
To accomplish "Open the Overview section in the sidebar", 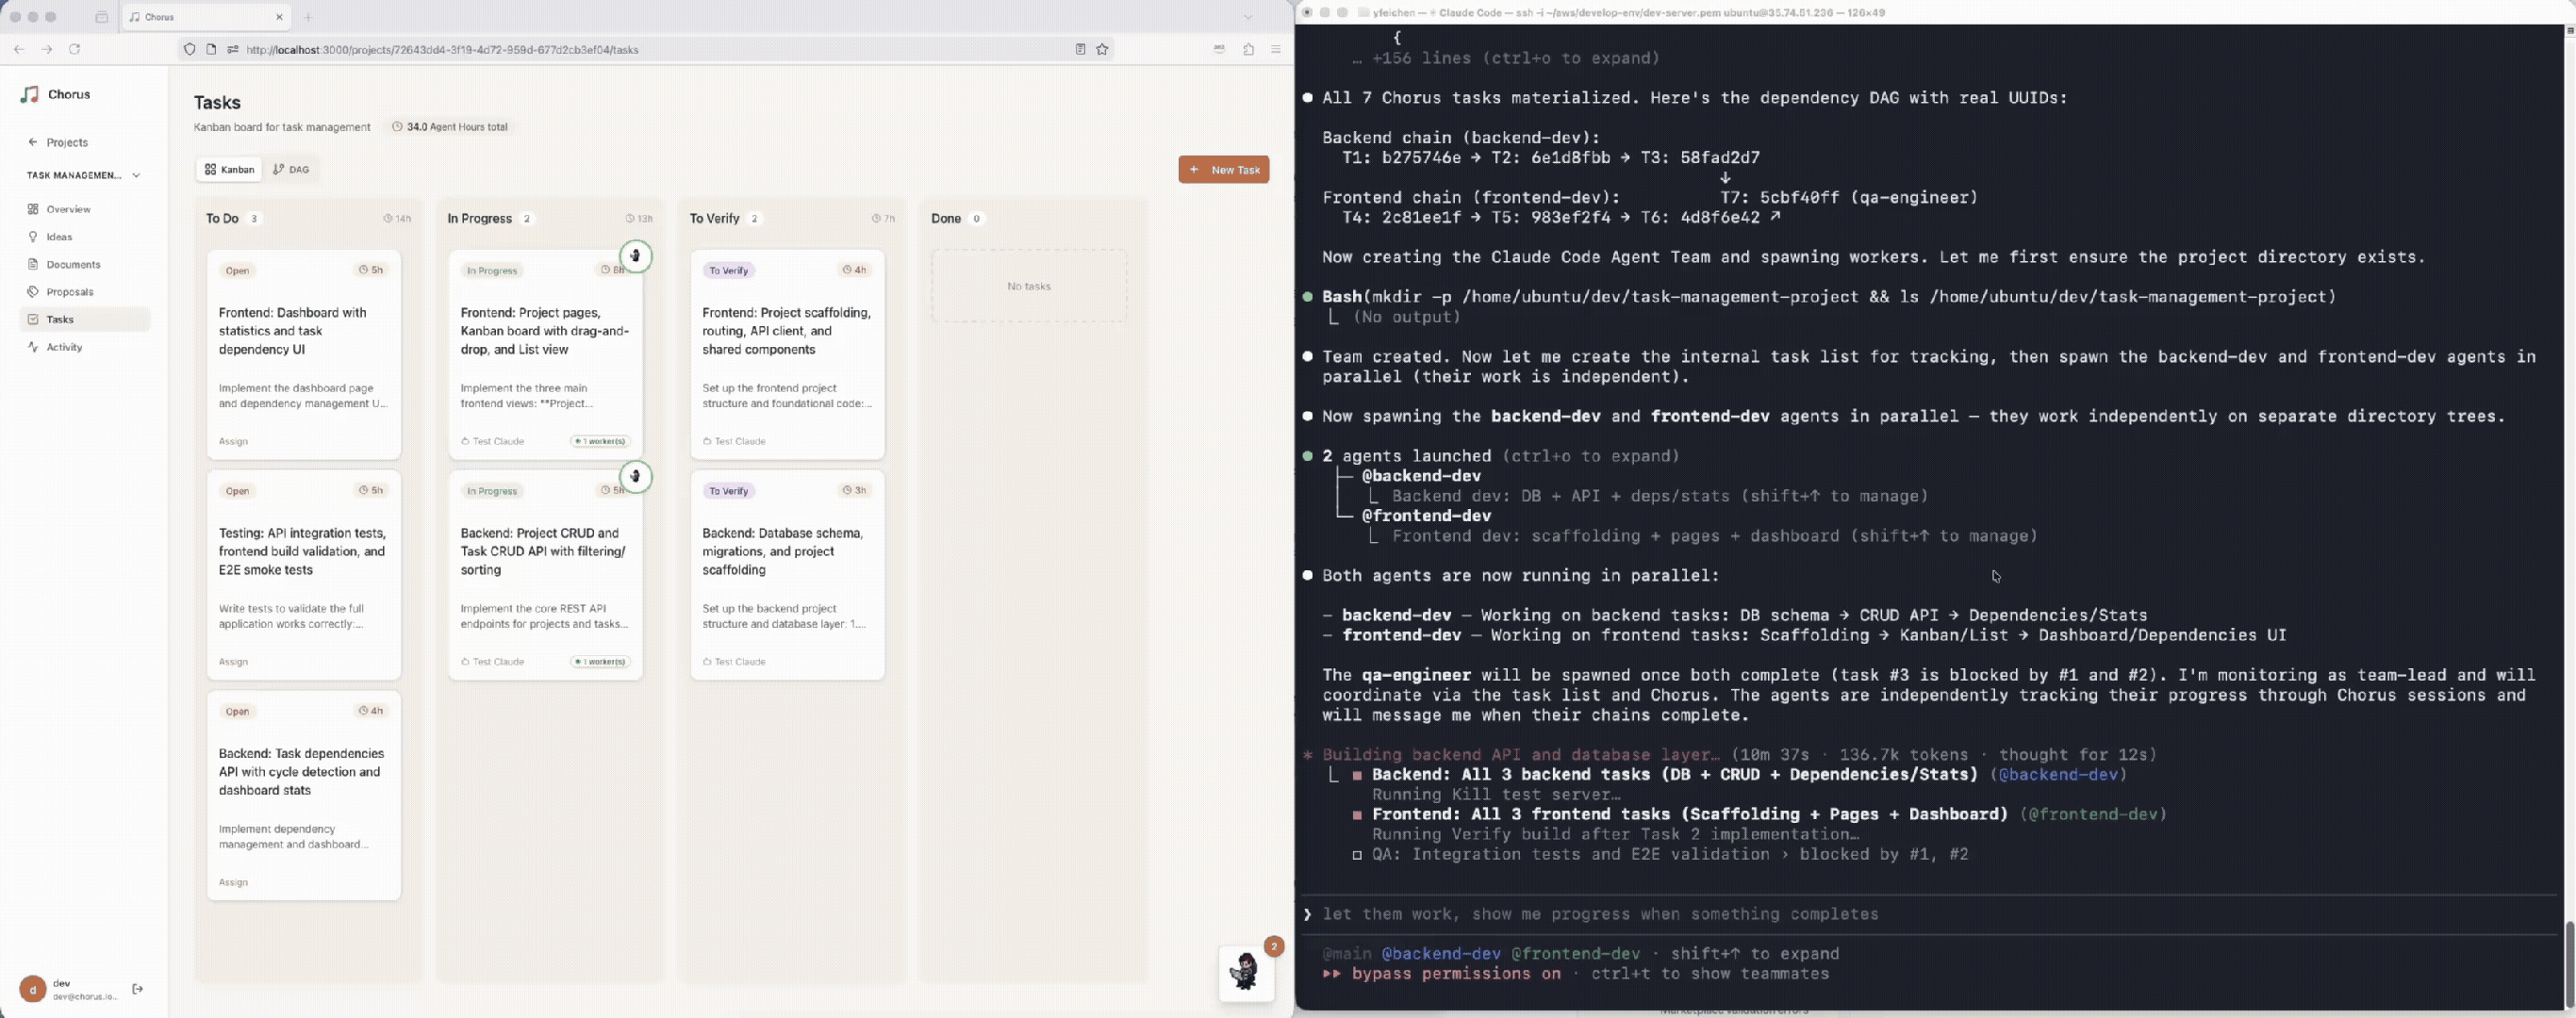I will tap(68, 209).
